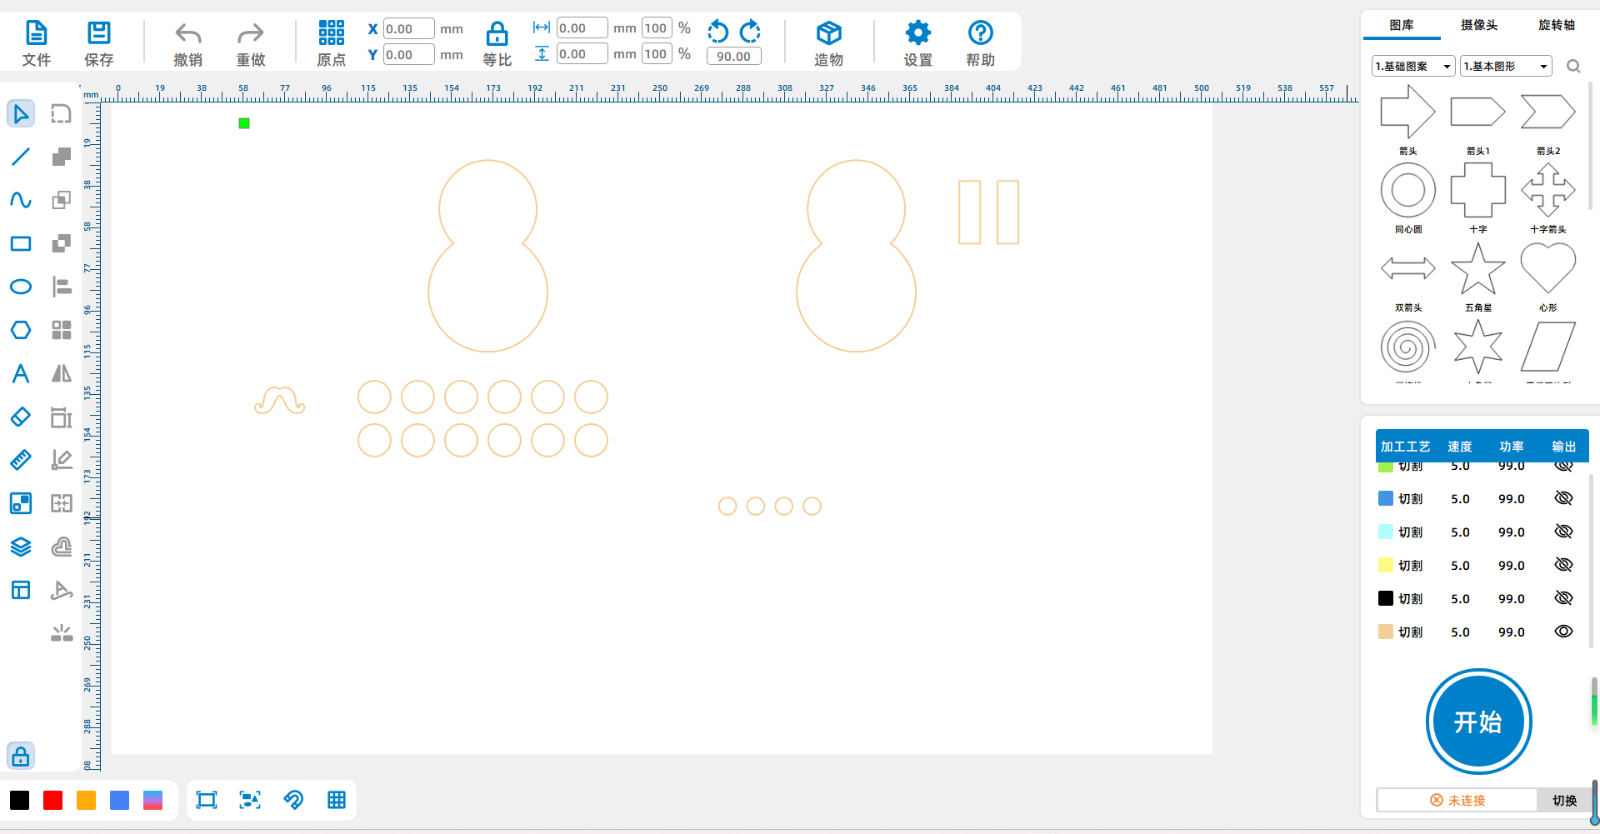Hide the tan layer output
The image size is (1600, 834).
(1564, 632)
